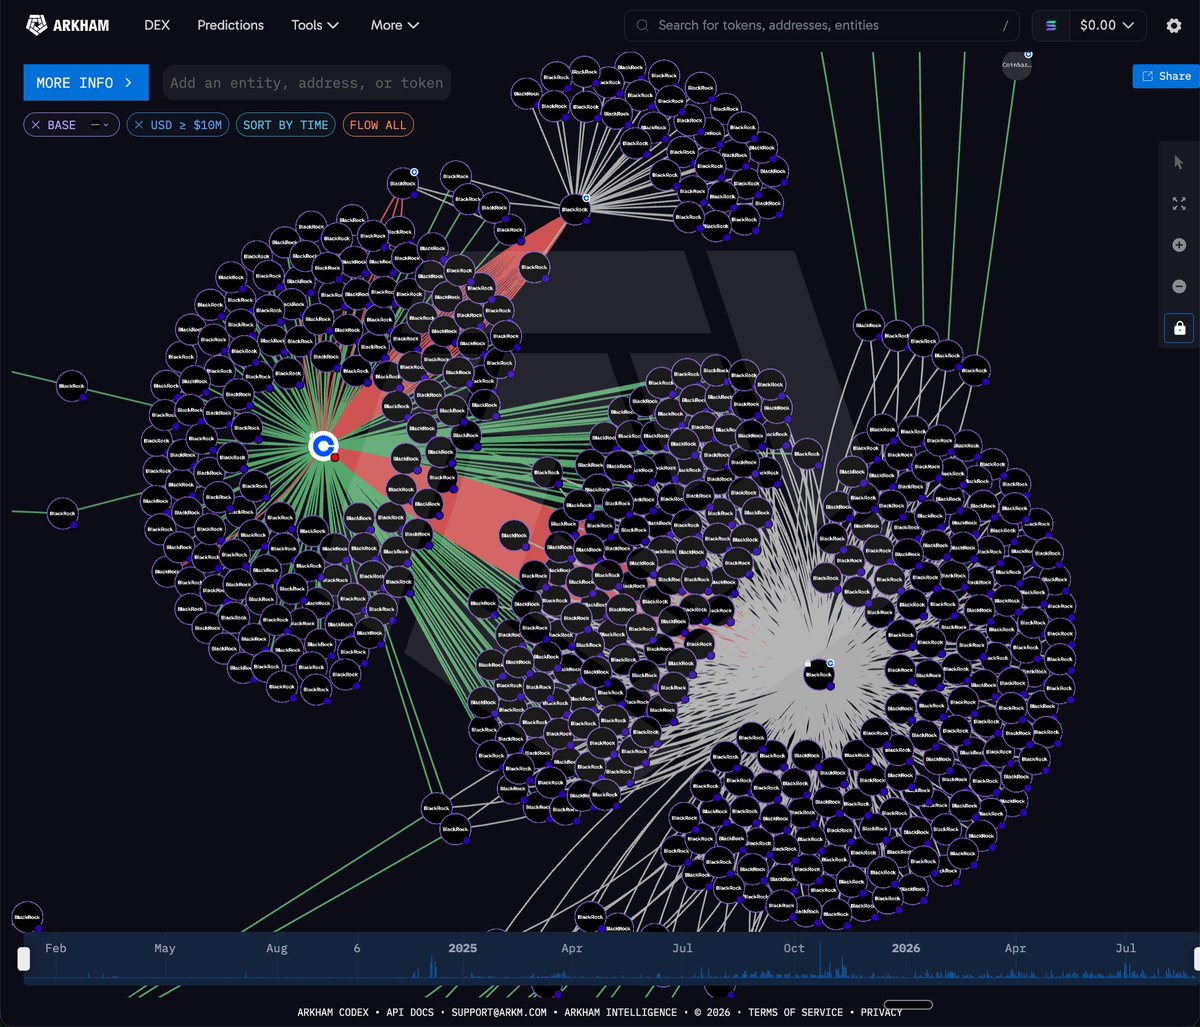Open settings via the gear icon

click(1174, 25)
